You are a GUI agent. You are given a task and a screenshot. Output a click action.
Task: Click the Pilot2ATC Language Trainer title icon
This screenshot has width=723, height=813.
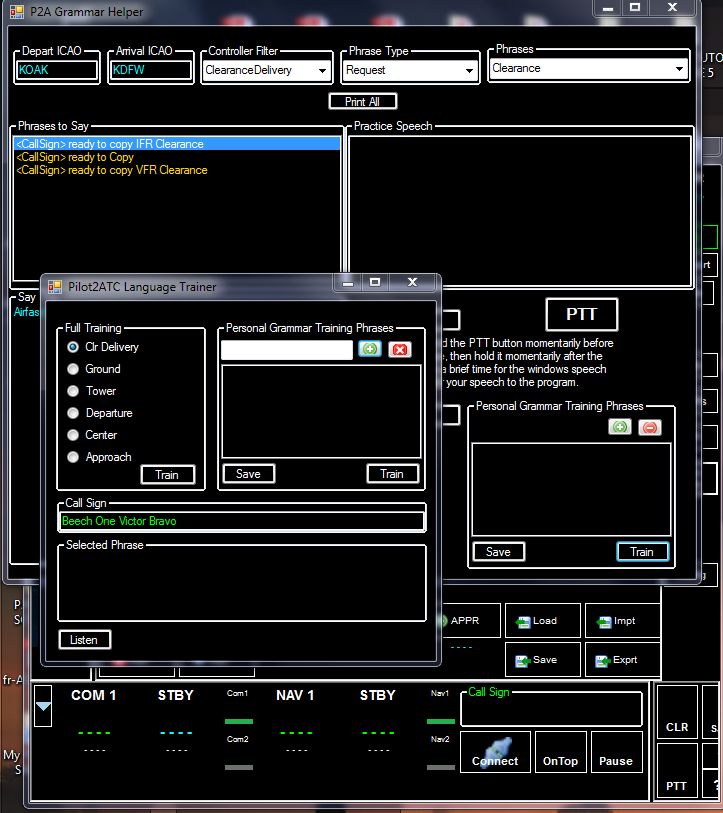pos(54,287)
